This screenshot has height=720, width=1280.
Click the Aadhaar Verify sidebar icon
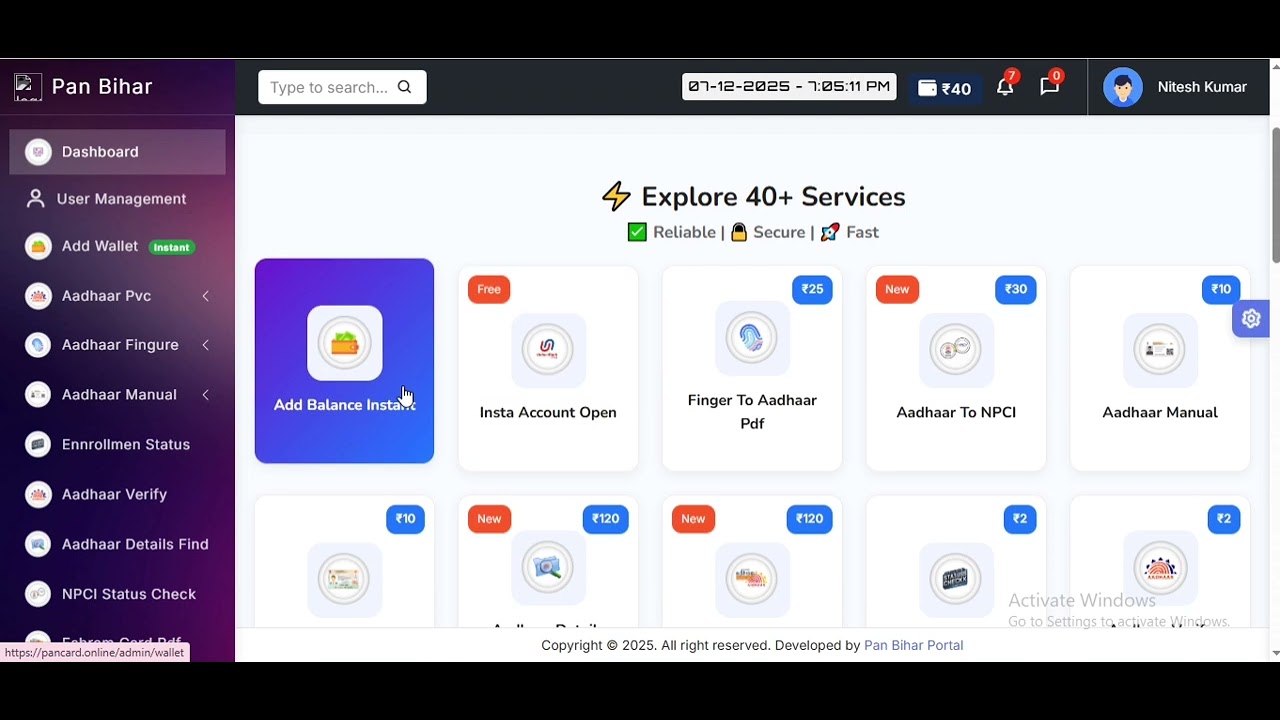38,494
